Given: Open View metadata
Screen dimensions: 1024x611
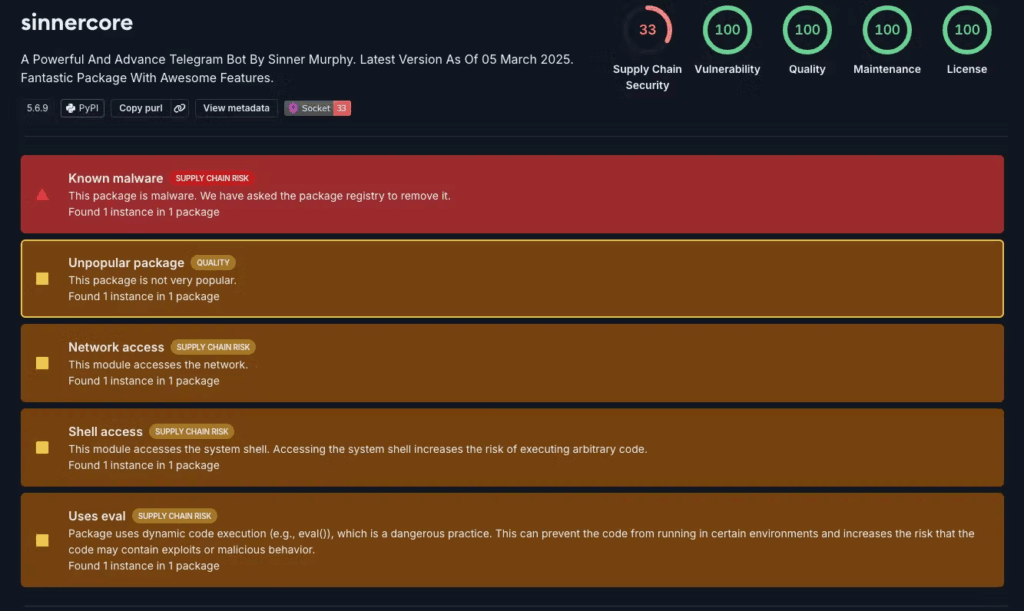Looking at the screenshot, I should click(236, 108).
